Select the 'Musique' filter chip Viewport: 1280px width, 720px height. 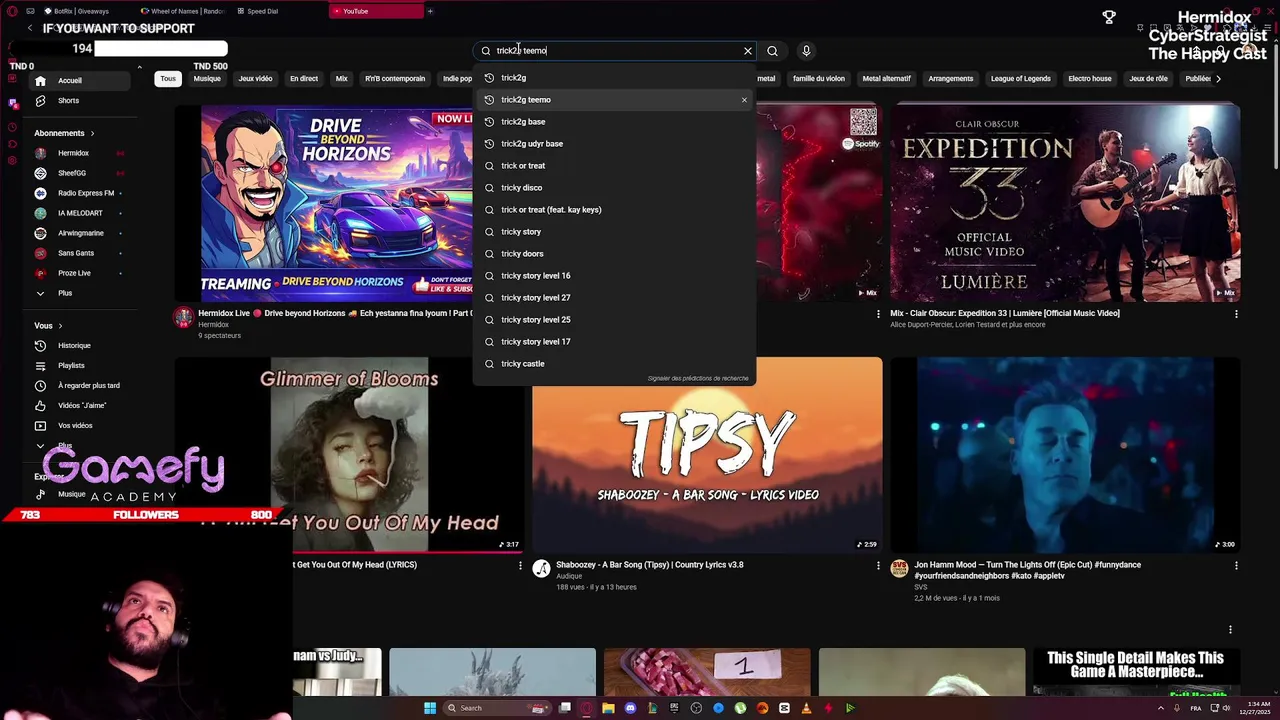[x=207, y=78]
